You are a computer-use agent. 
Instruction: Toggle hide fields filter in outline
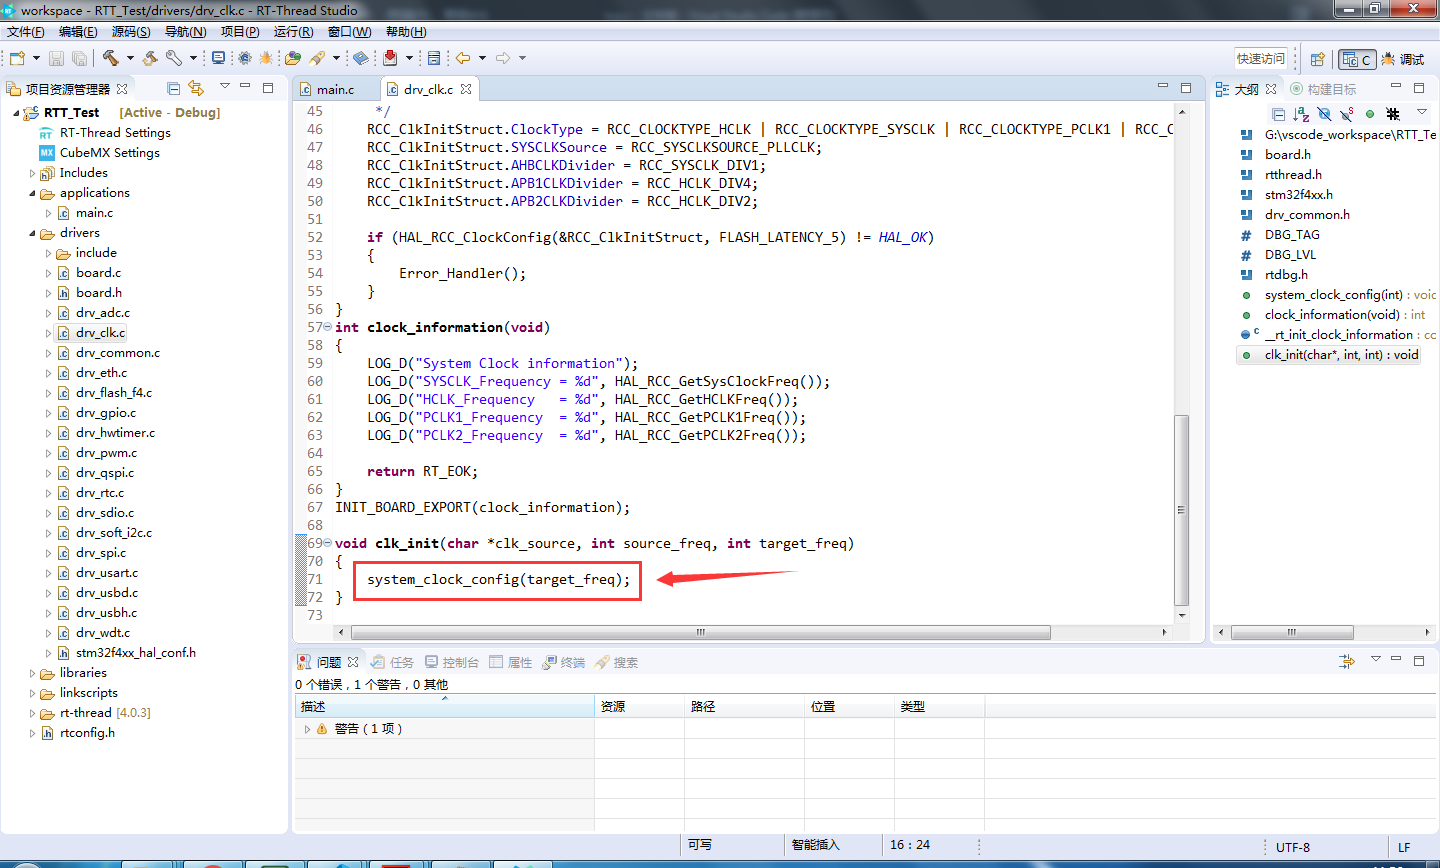point(1324,114)
